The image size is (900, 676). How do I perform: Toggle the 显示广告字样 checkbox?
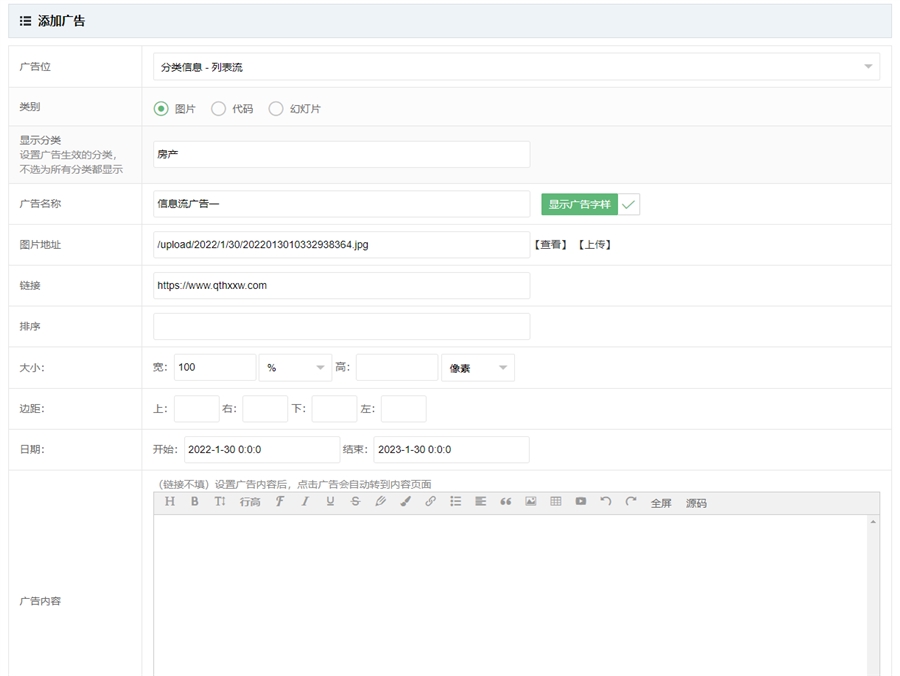click(629, 204)
